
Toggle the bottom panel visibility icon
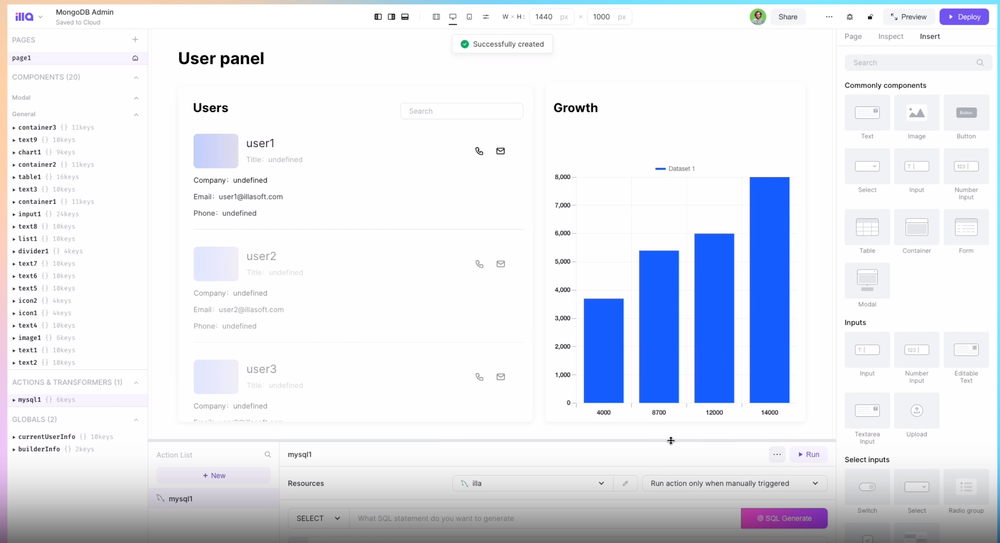click(x=405, y=17)
